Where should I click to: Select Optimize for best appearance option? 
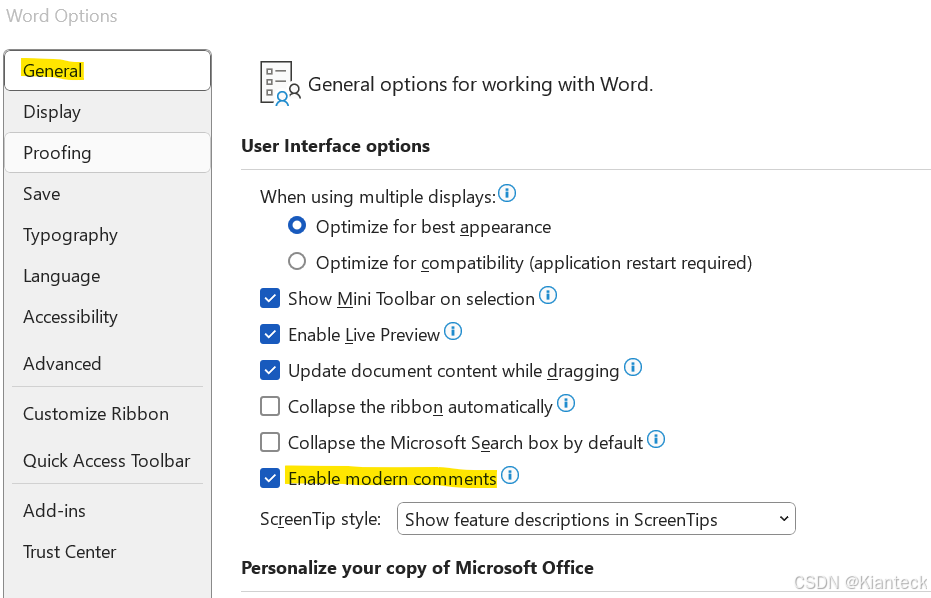coord(297,226)
